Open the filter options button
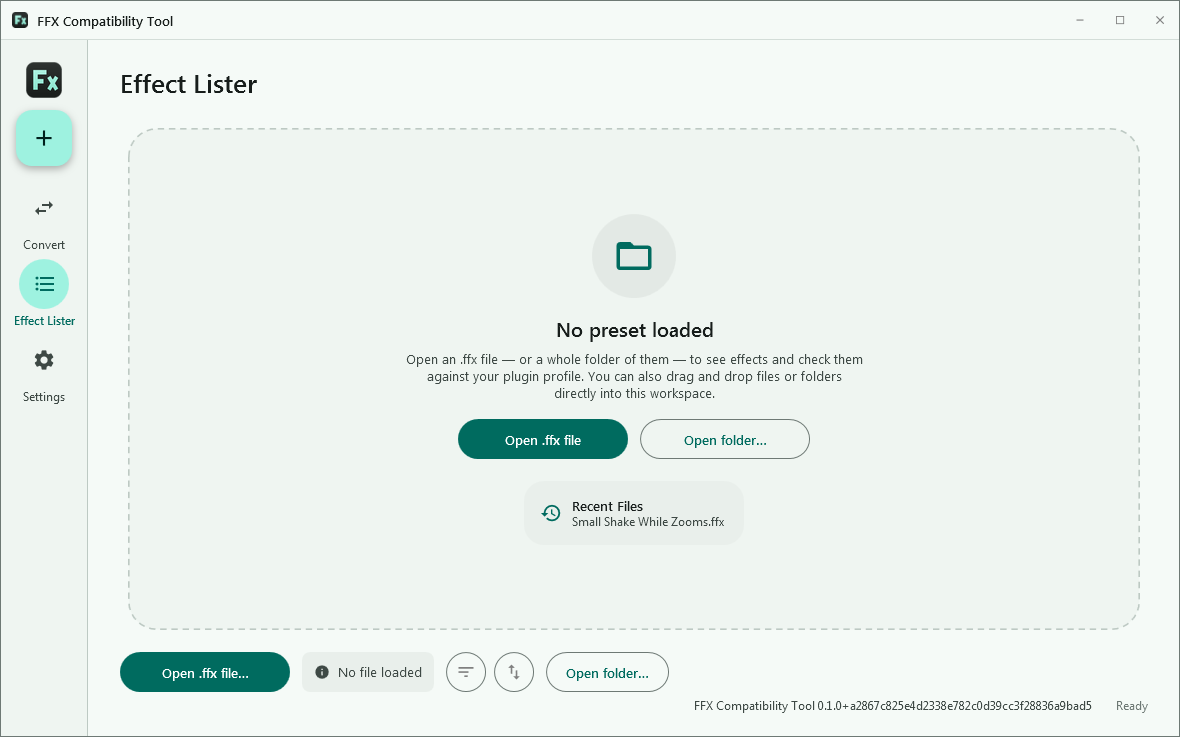1180x737 pixels. 466,672
